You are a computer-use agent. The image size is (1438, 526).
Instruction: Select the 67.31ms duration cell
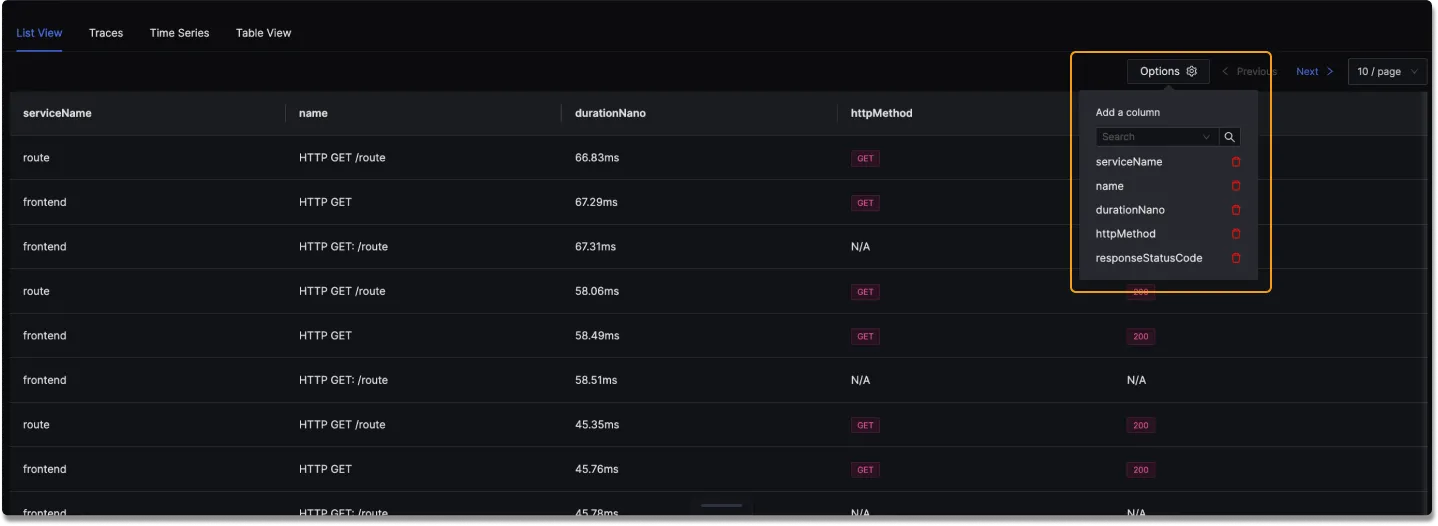[595, 247]
